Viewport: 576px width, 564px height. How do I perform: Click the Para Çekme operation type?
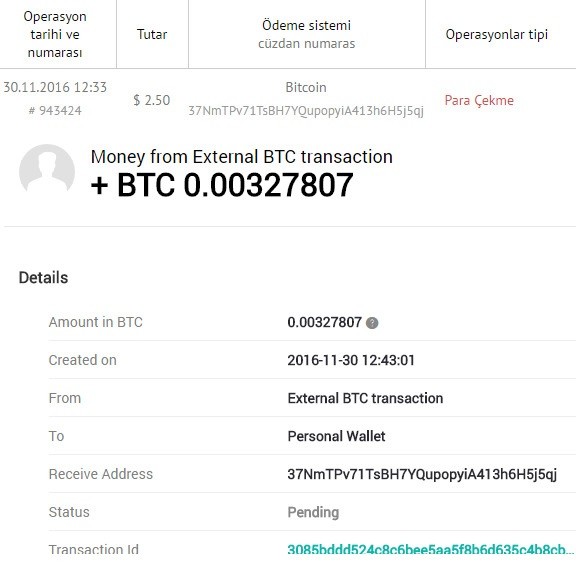[x=479, y=100]
